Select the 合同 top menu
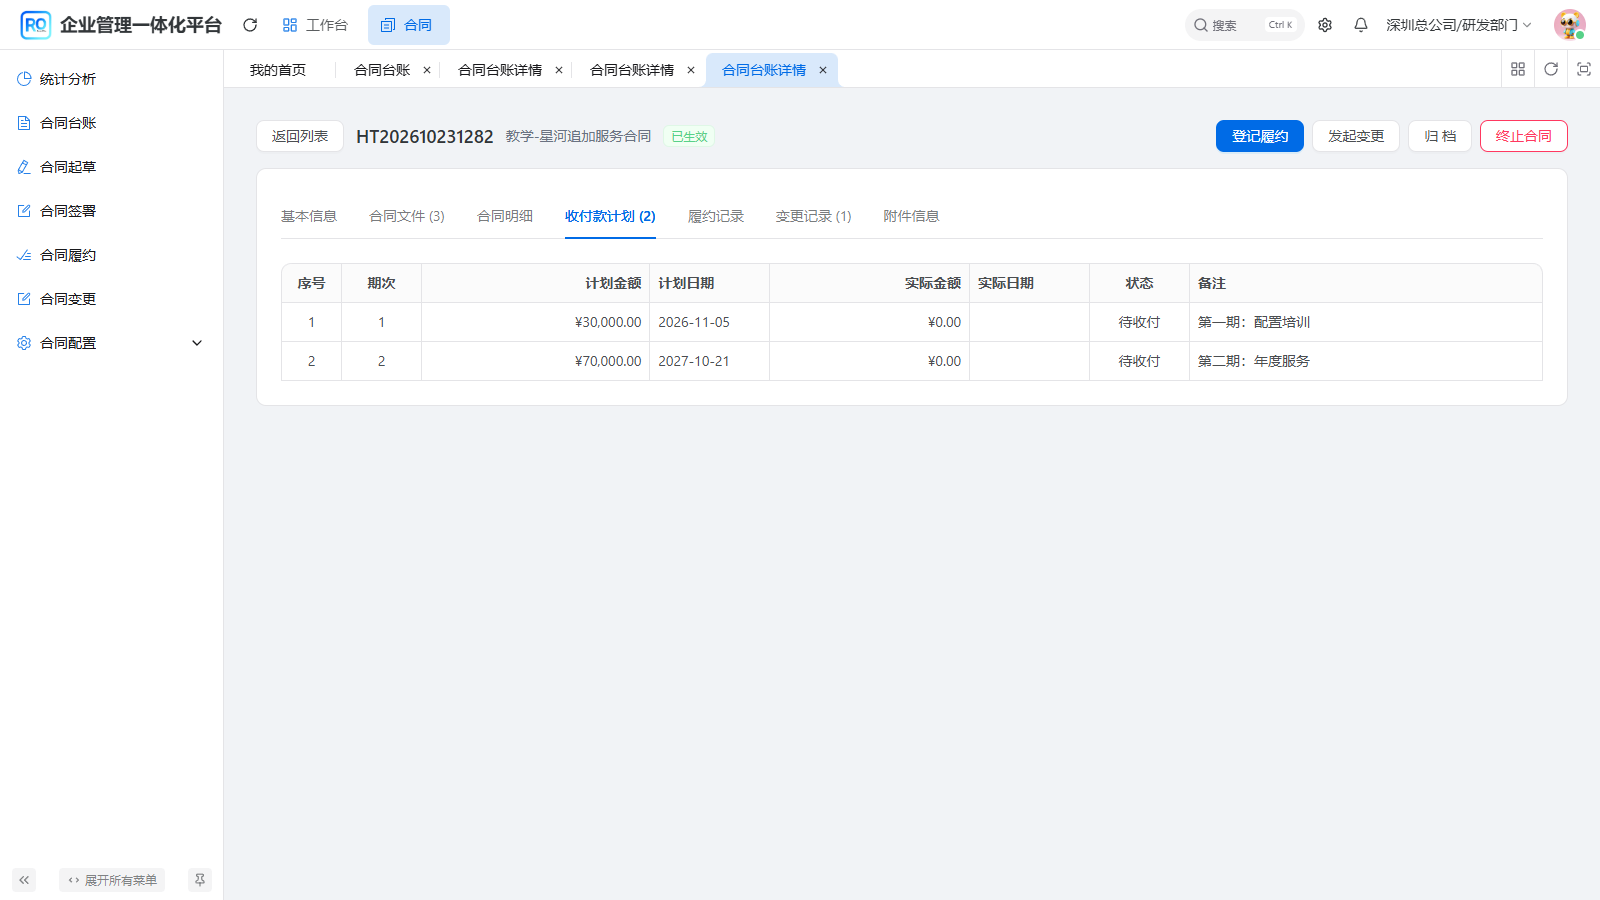1600x900 pixels. tap(408, 25)
